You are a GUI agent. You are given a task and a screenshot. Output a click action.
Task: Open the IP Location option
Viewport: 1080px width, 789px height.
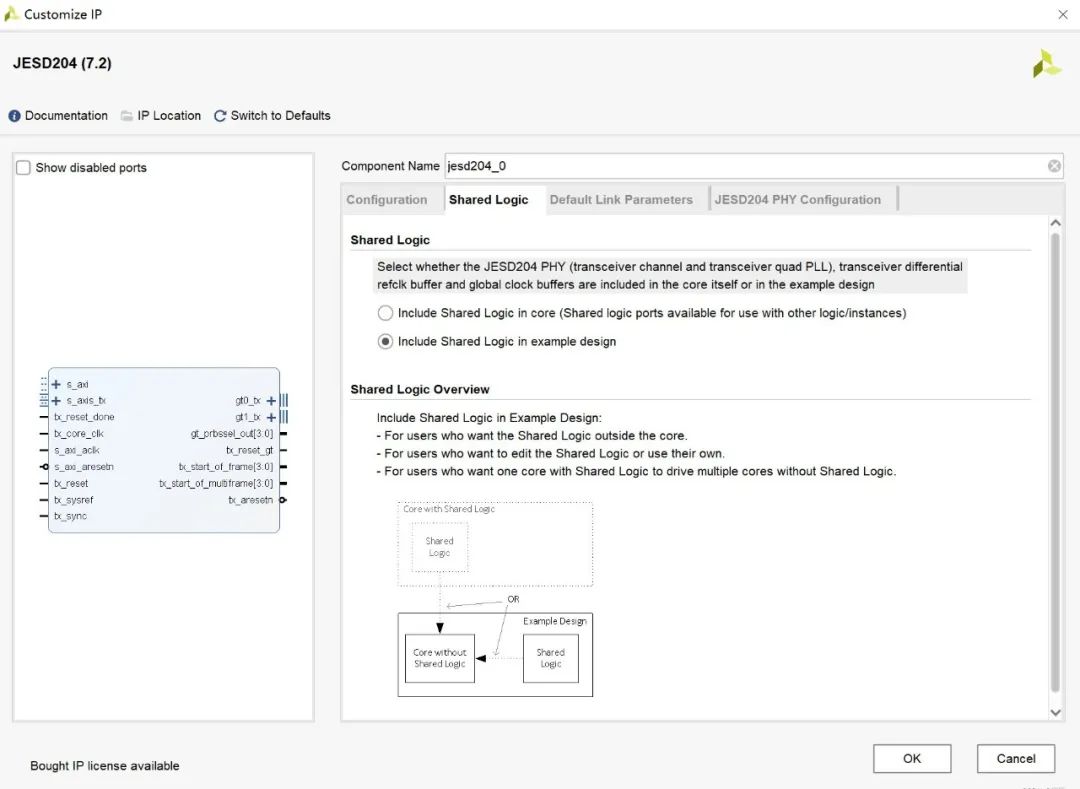(169, 116)
